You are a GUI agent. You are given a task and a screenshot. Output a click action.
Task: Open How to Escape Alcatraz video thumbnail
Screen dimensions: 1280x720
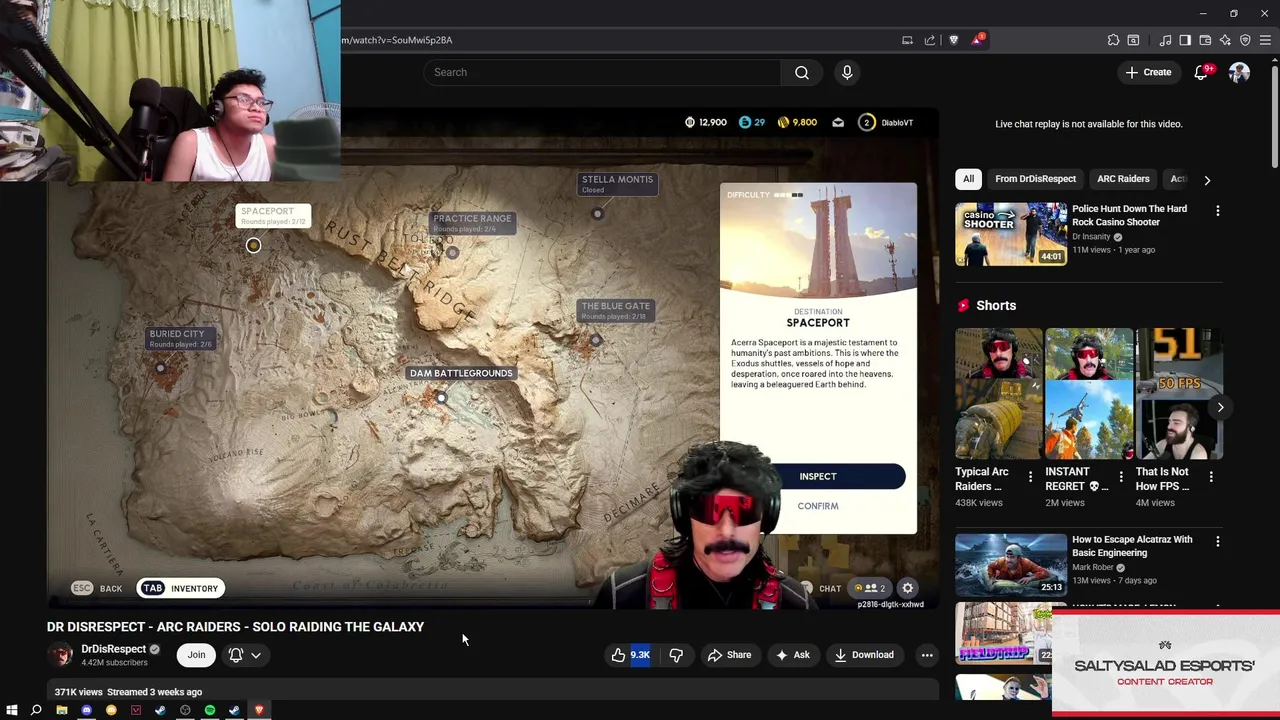tap(1011, 565)
